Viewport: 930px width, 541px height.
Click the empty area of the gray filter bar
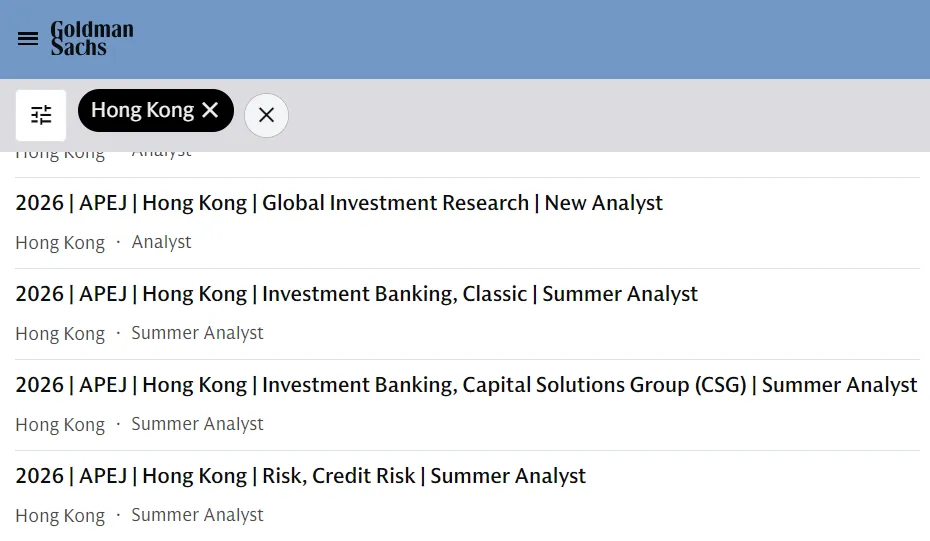click(600, 115)
